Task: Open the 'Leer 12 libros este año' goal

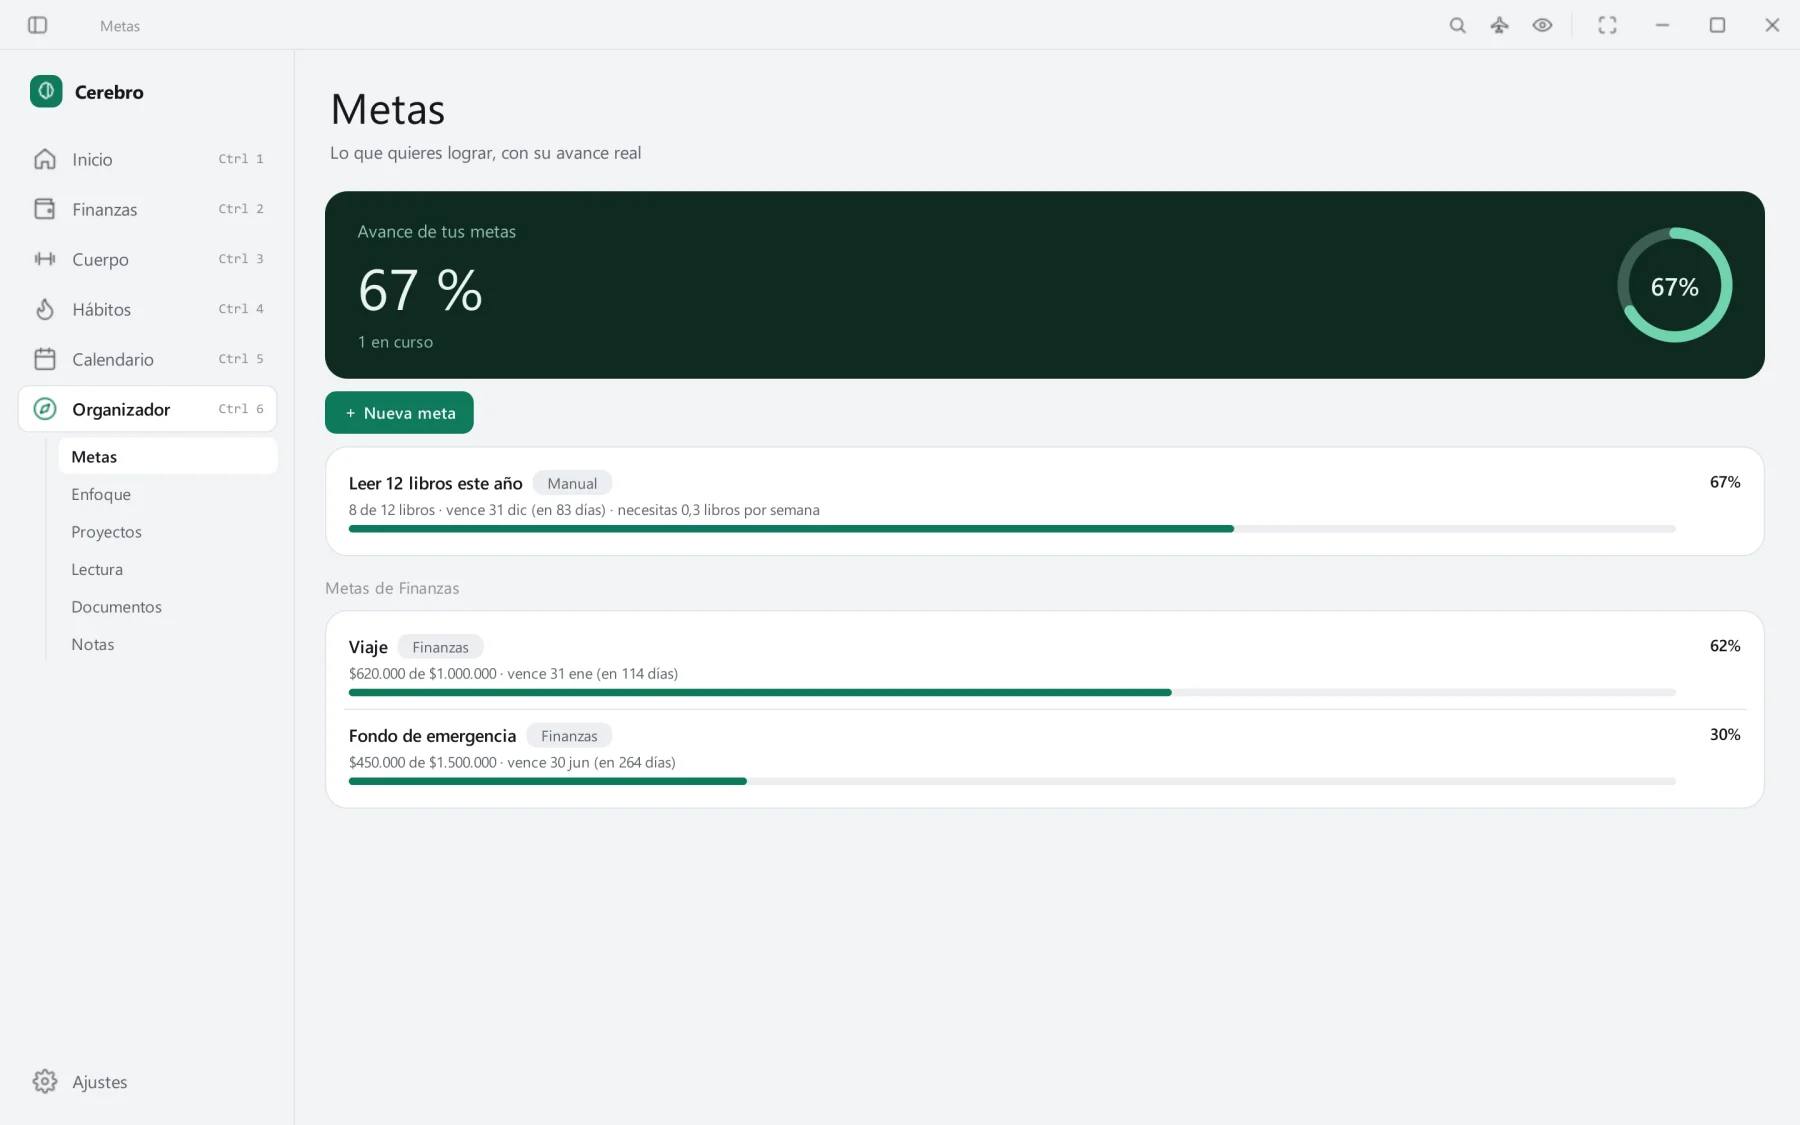Action: tap(1044, 501)
